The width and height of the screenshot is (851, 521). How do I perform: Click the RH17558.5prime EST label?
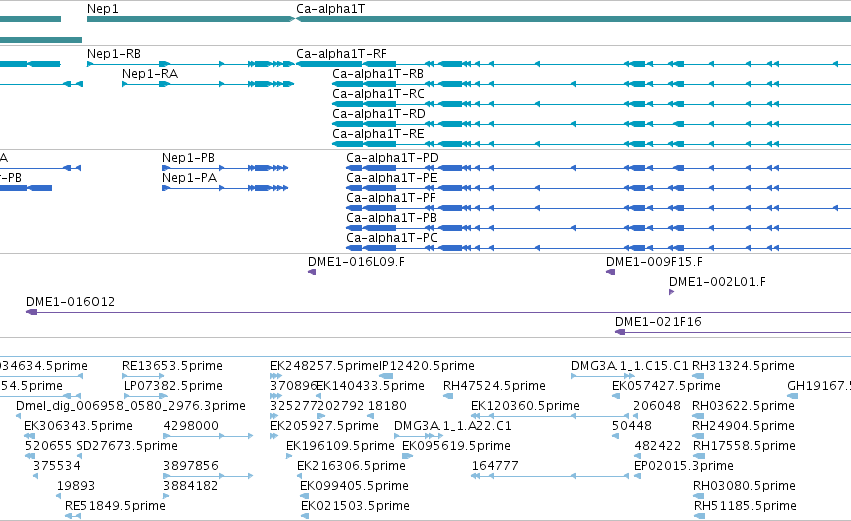(x=745, y=447)
